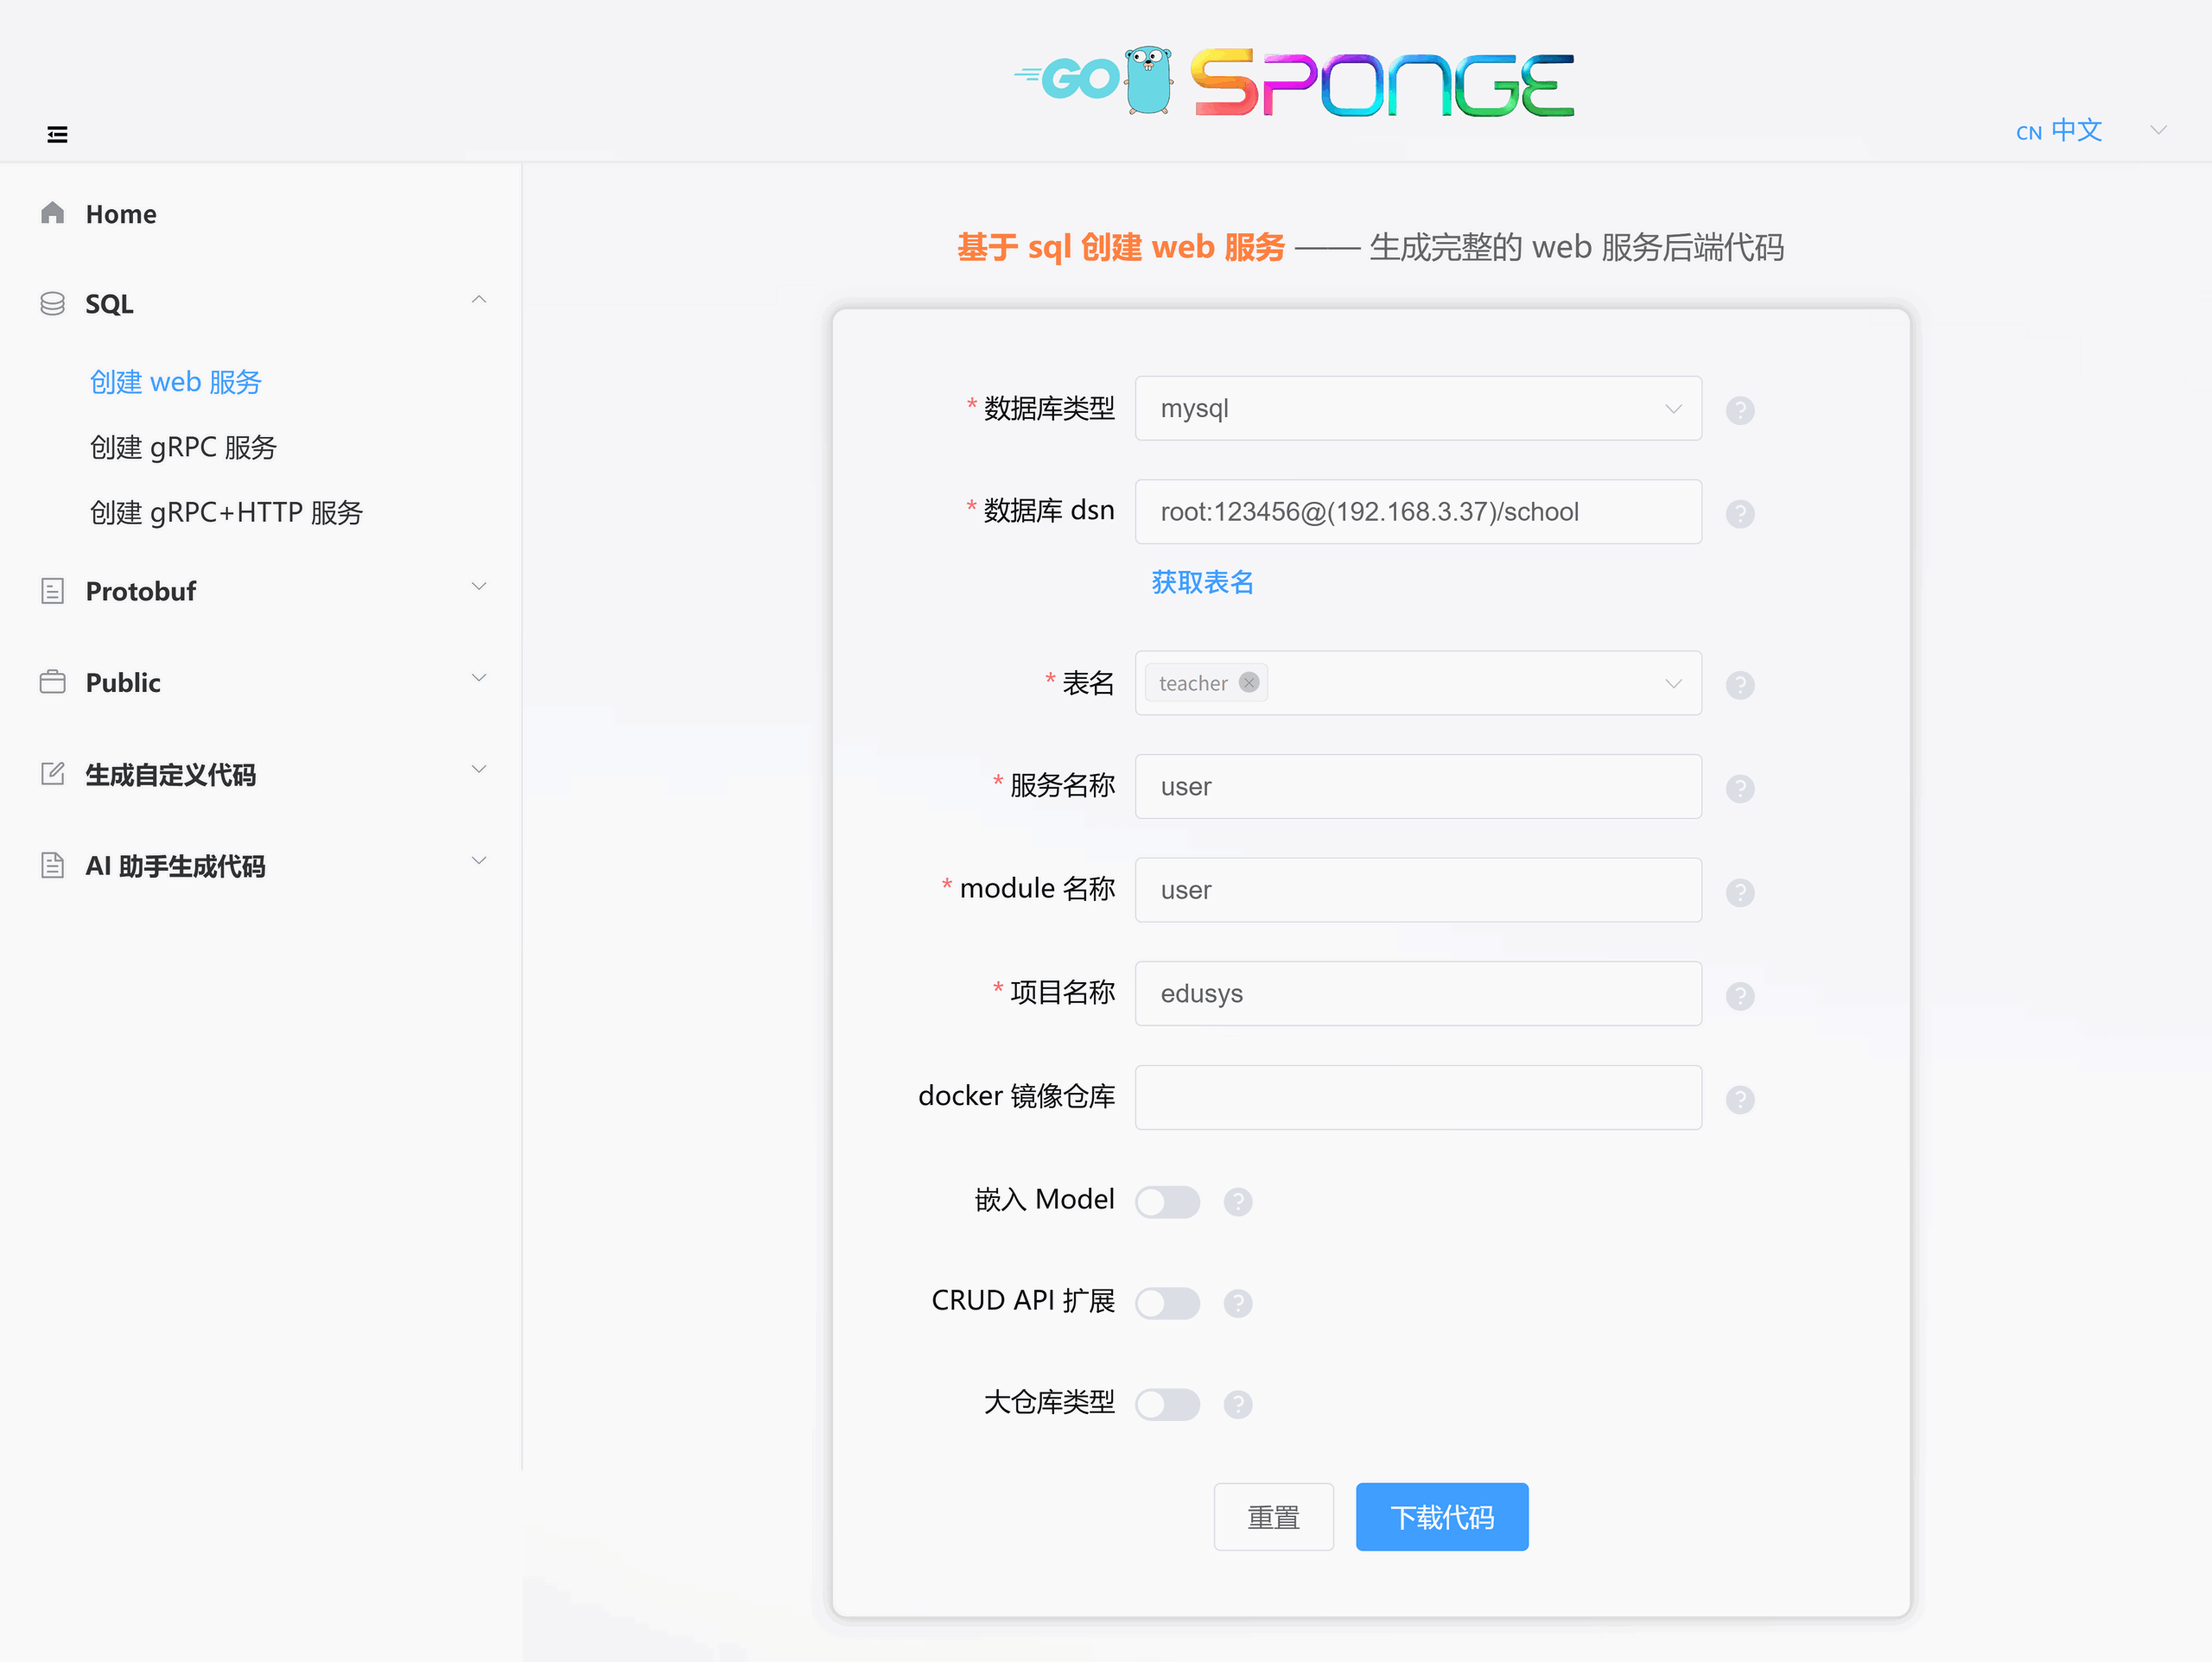Select 创建 gRPC 服务 menu item
2212x1662 pixels.
coord(183,447)
